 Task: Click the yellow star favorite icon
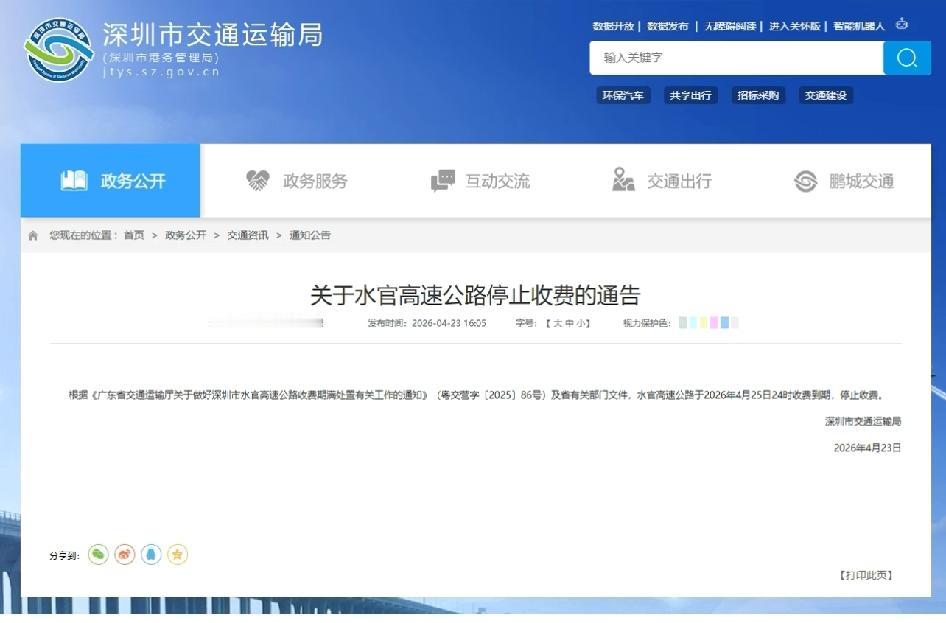pos(177,553)
